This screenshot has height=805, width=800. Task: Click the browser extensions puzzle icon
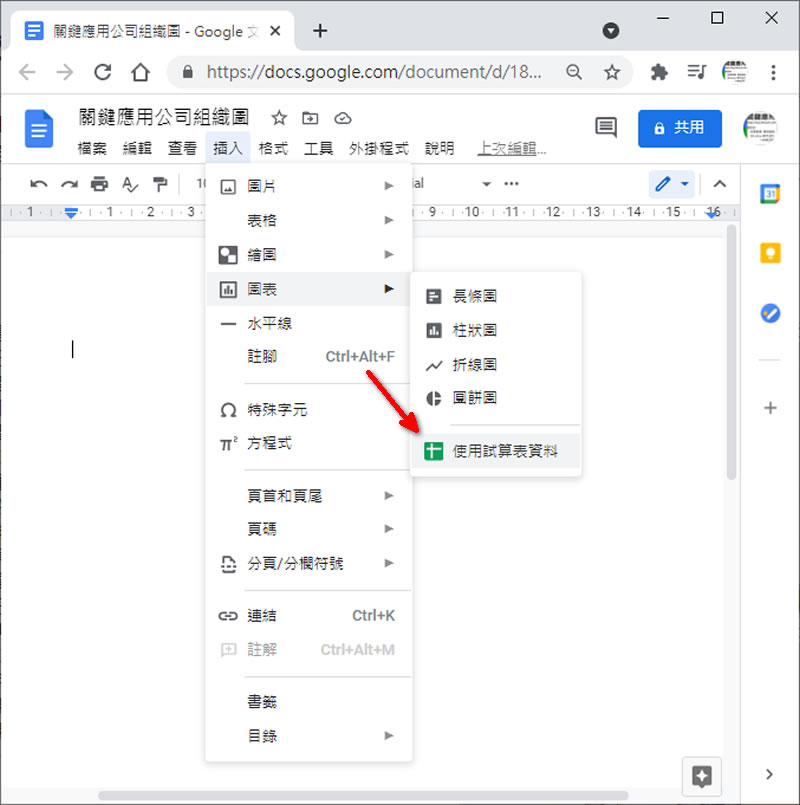click(x=659, y=72)
